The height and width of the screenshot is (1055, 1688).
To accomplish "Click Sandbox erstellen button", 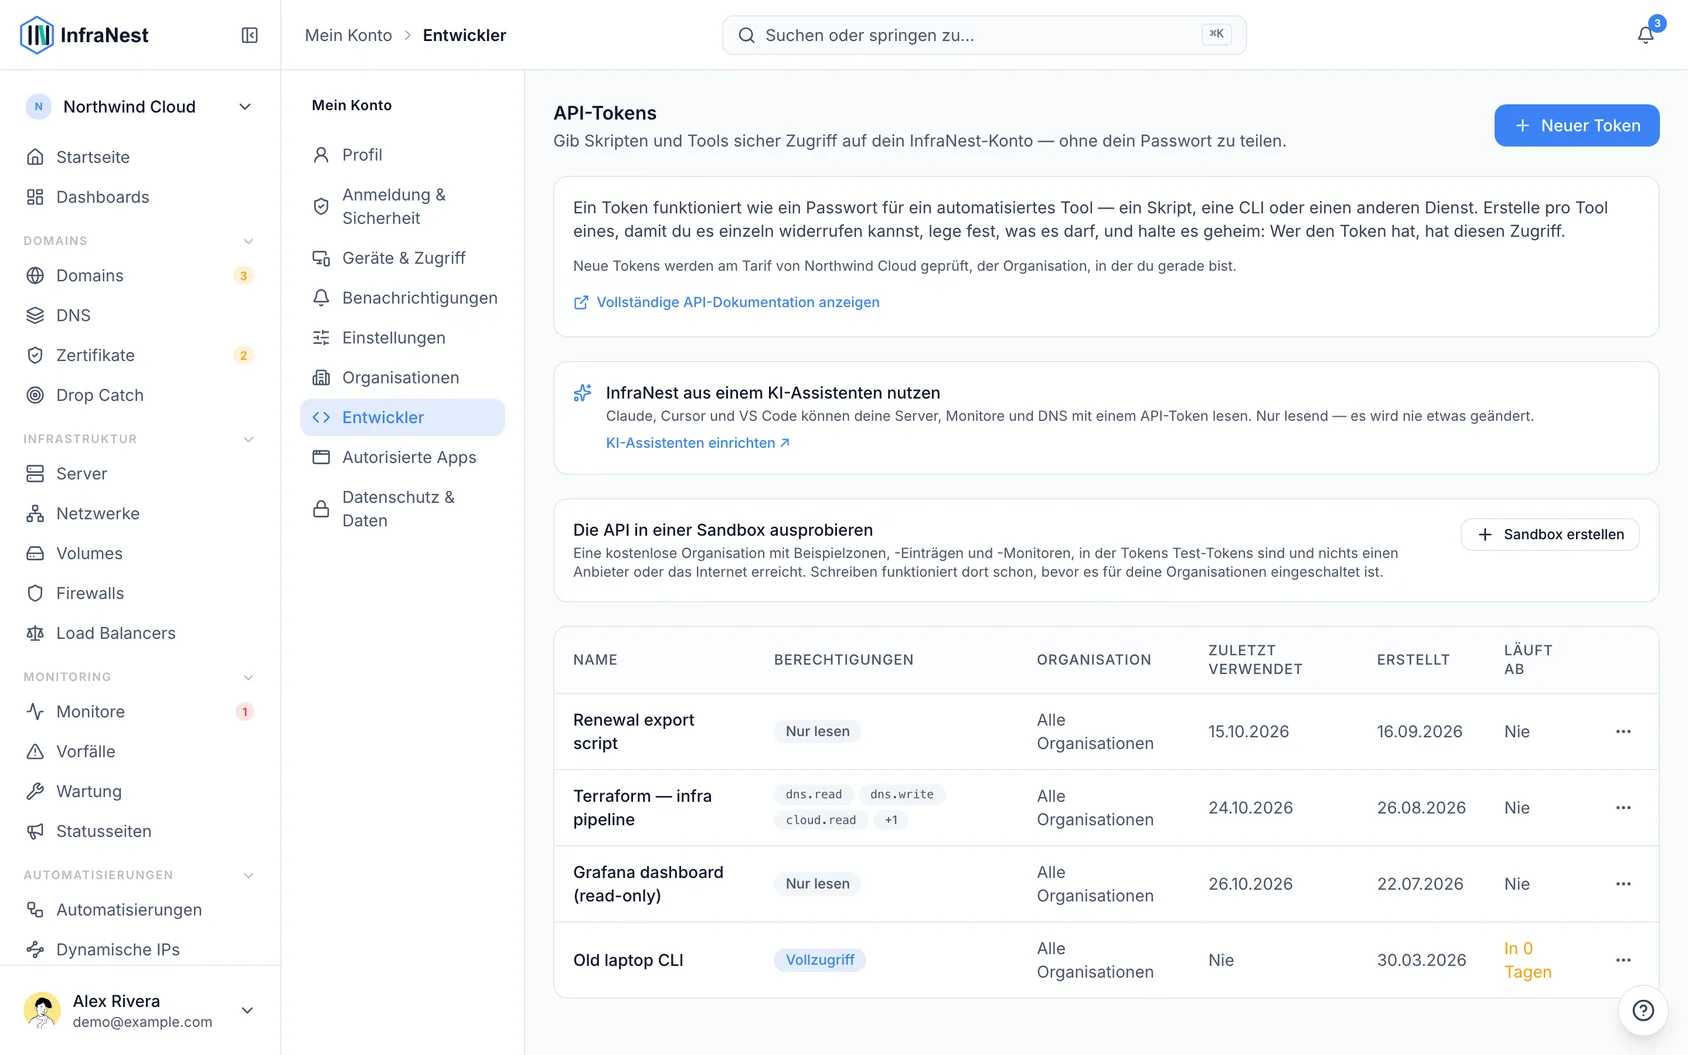I will click(x=1549, y=535).
